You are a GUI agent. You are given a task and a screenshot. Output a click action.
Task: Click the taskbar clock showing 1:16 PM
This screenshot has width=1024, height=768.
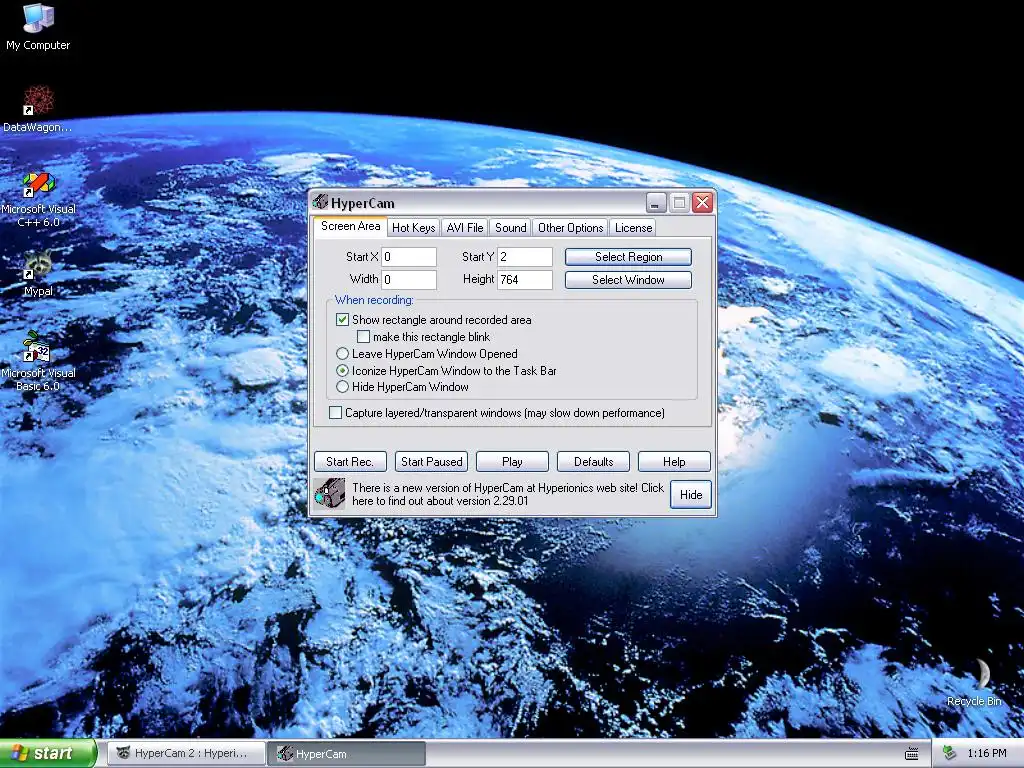tap(987, 754)
